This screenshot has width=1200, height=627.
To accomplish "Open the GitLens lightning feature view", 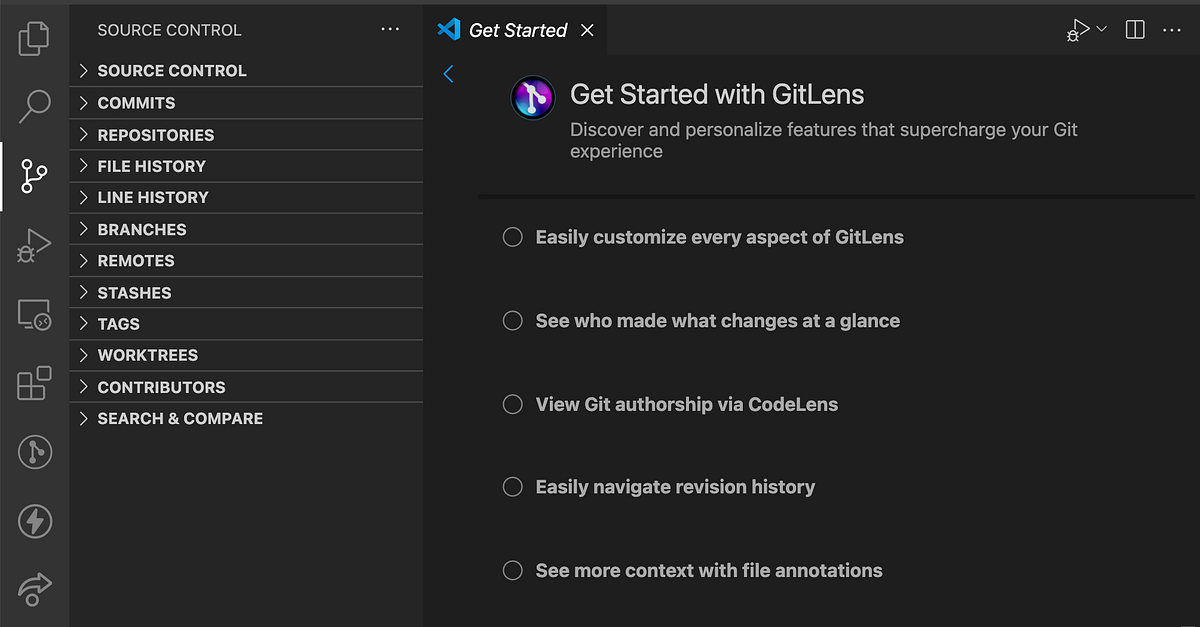I will (x=34, y=521).
